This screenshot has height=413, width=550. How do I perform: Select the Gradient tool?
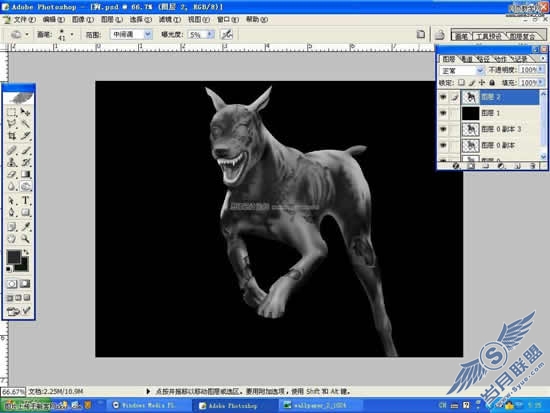[25, 174]
